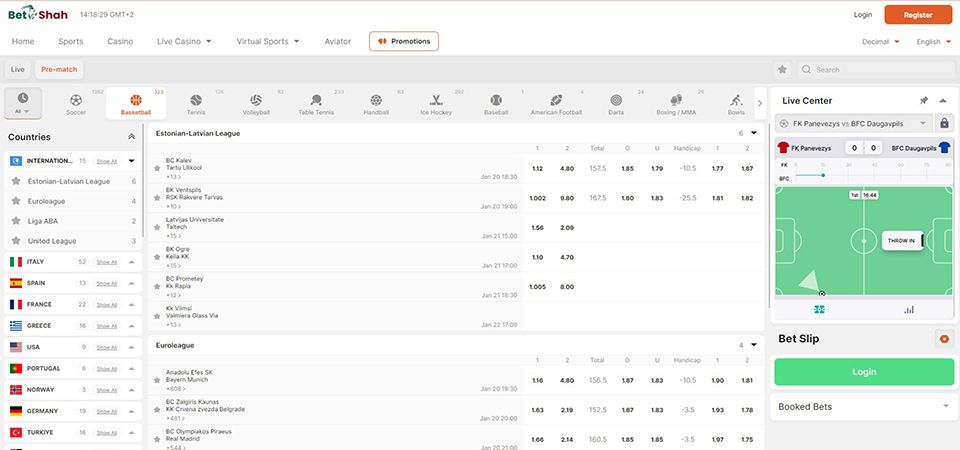Click the lock icon in Live Center
Viewport: 960px width, 450px height.
944,123
